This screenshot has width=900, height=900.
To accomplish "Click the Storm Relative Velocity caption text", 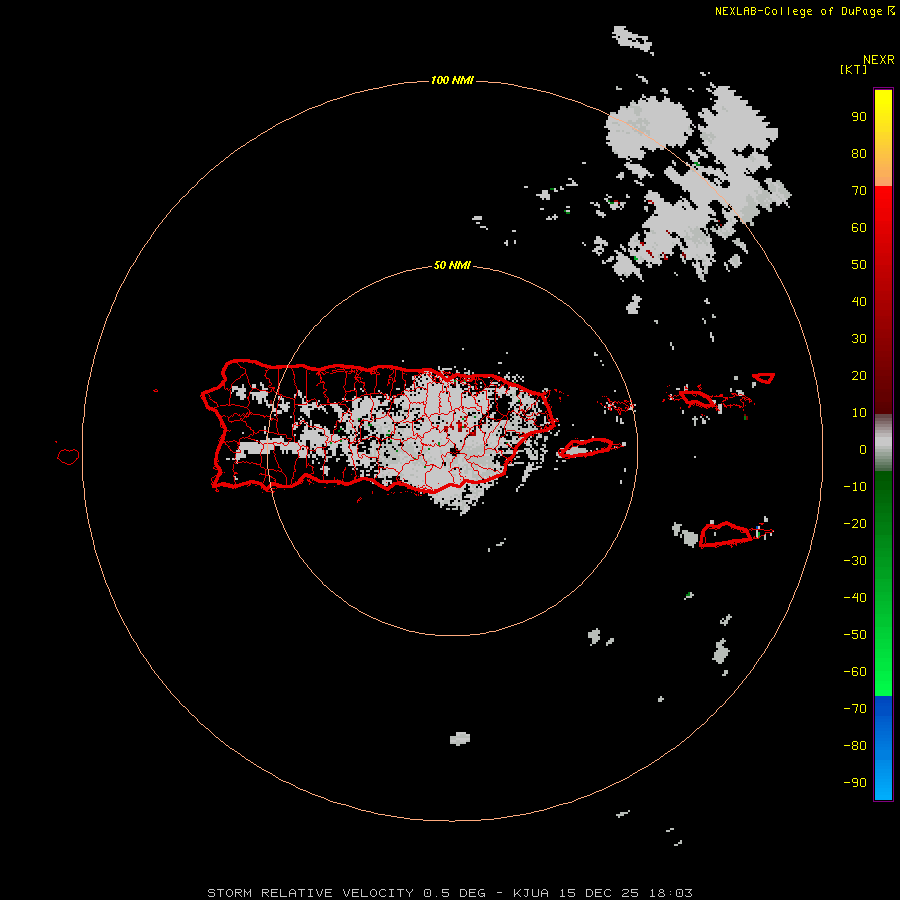I will (310, 893).
